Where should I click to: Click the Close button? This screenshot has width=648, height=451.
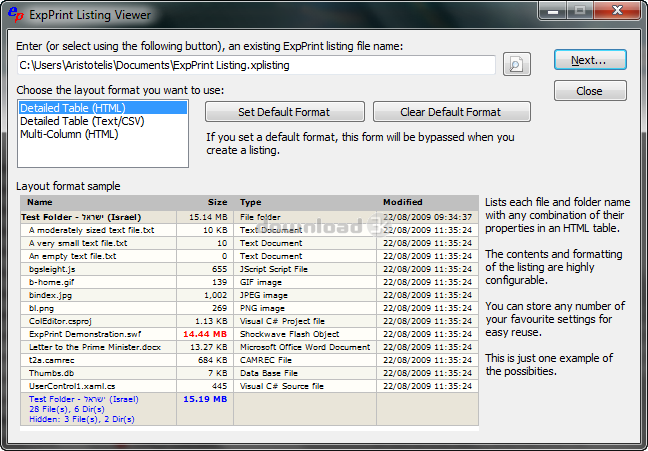tap(590, 91)
